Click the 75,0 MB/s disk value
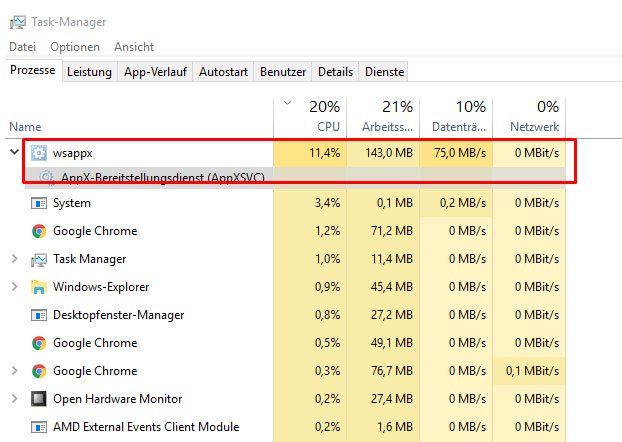Screen dimensions: 622x442 tap(460, 153)
